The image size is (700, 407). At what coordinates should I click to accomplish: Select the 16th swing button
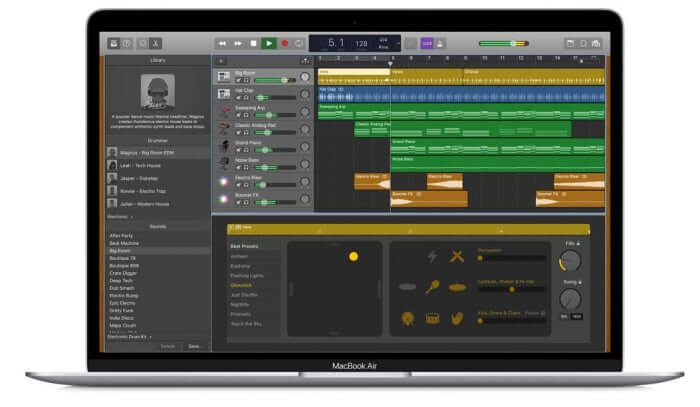pyautogui.click(x=577, y=316)
